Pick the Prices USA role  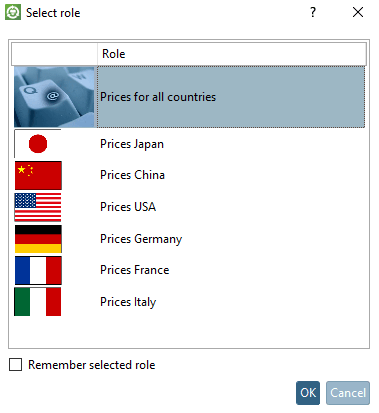pos(128,207)
